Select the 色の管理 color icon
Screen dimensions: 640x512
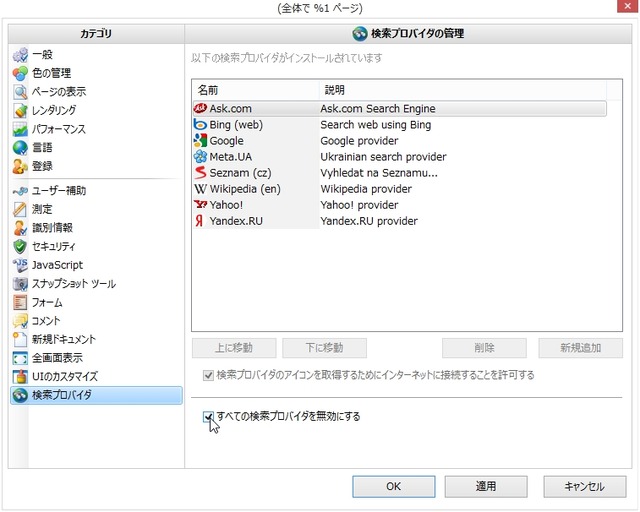coord(20,73)
